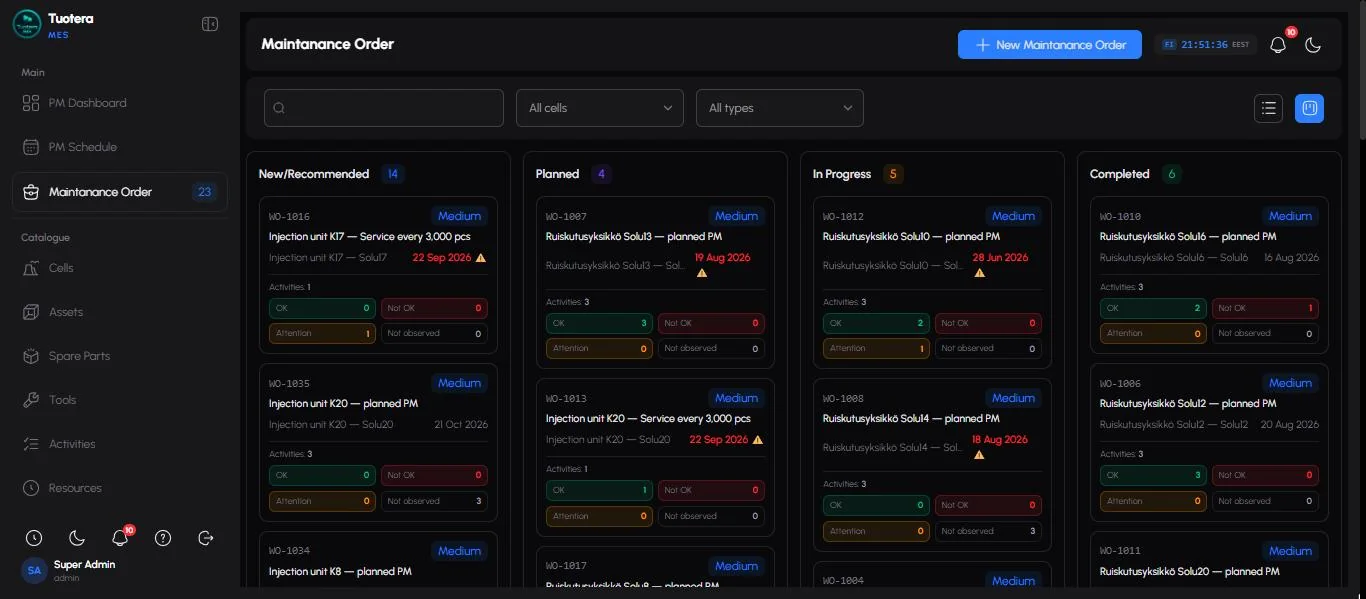Click the logout icon in sidebar footer

[x=206, y=538]
